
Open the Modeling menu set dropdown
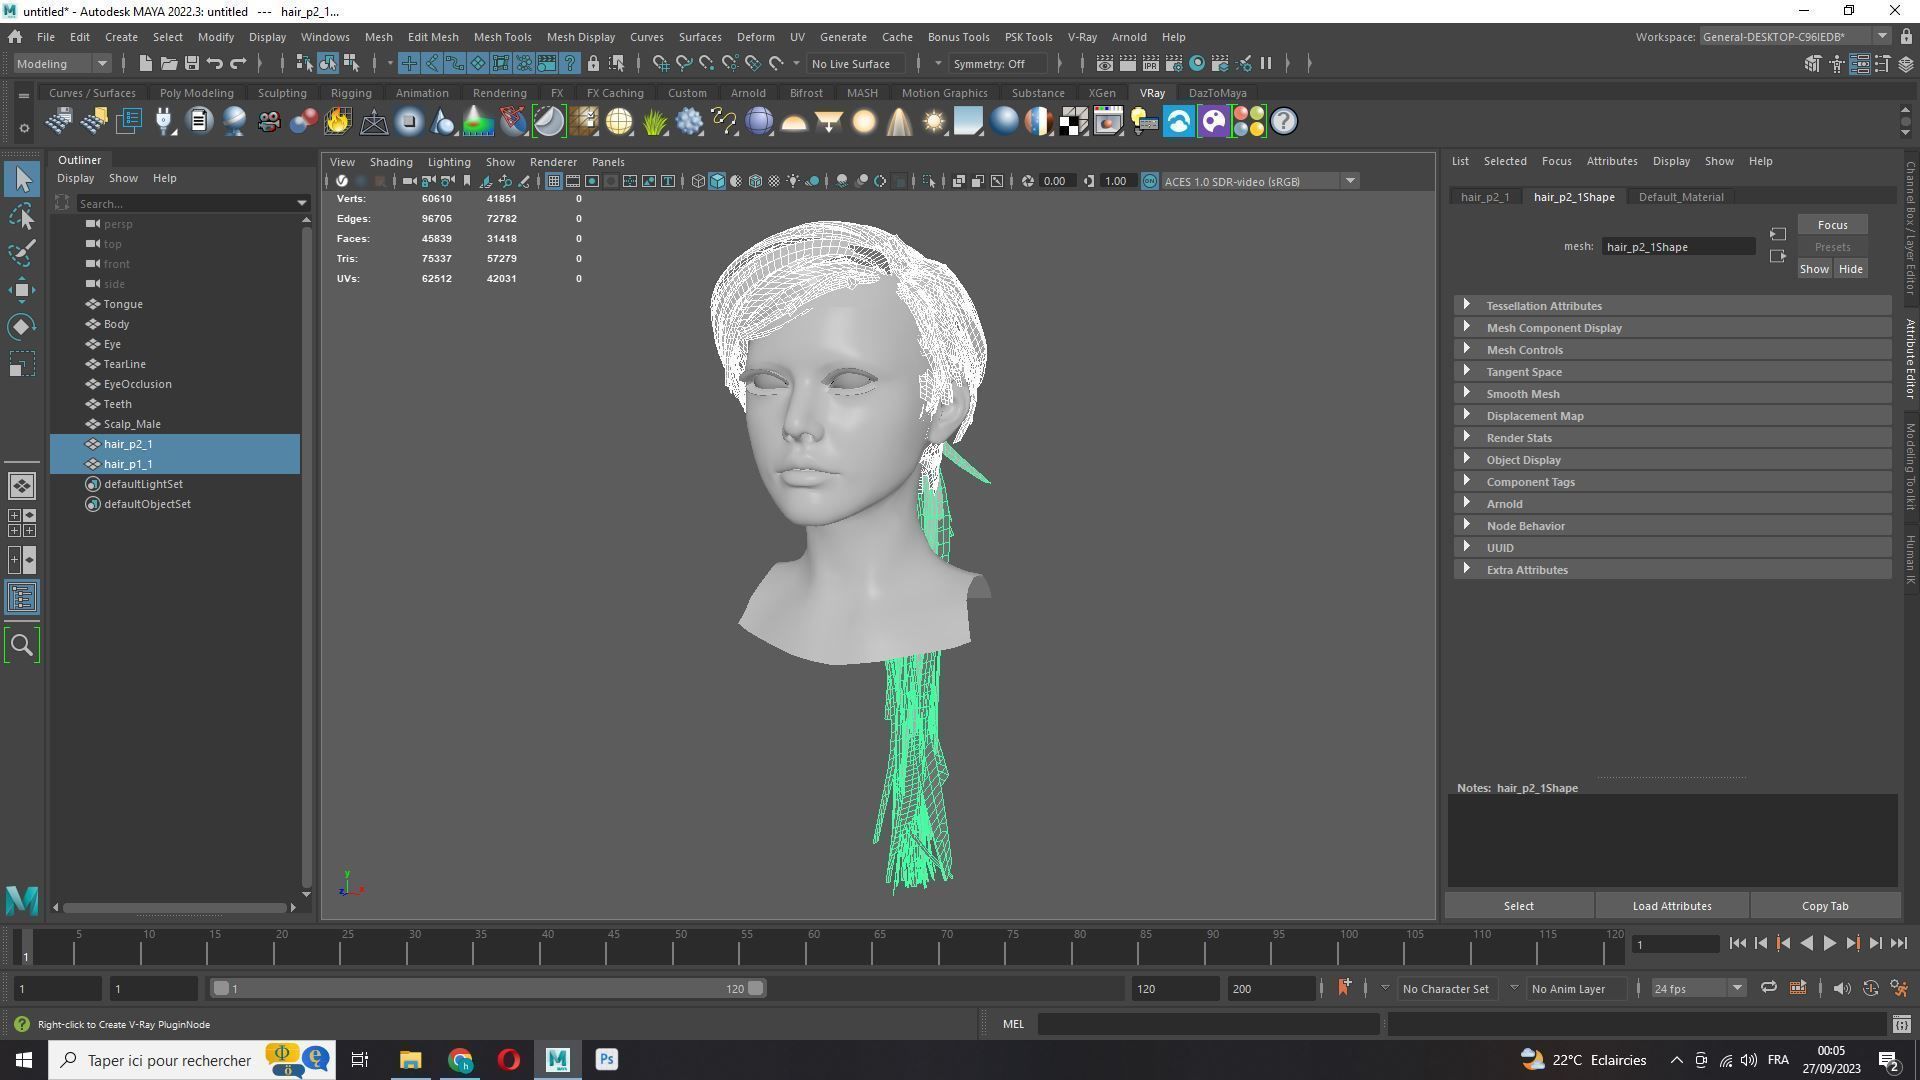[x=62, y=63]
